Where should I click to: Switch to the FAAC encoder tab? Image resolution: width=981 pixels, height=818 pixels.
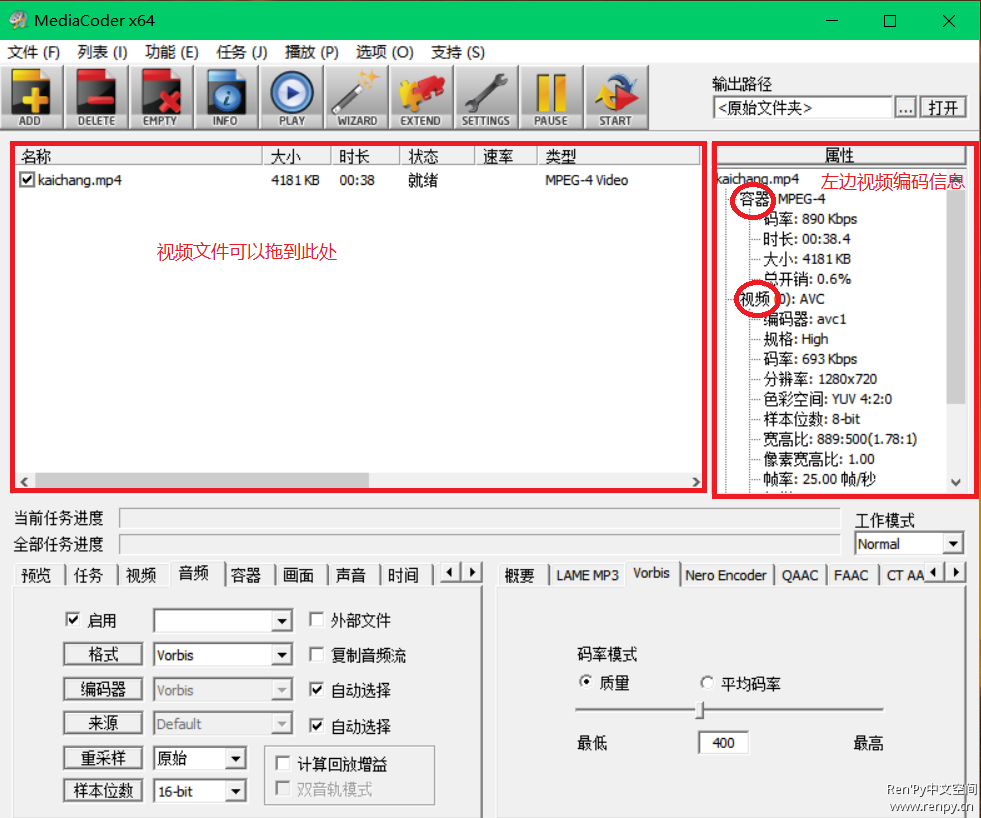coord(851,575)
